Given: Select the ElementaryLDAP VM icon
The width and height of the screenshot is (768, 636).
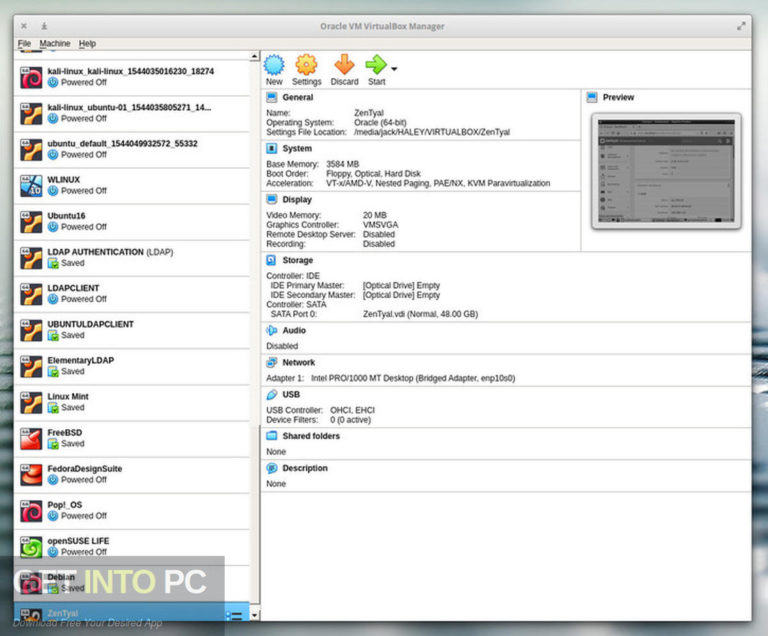Looking at the screenshot, I should pyautogui.click(x=31, y=367).
